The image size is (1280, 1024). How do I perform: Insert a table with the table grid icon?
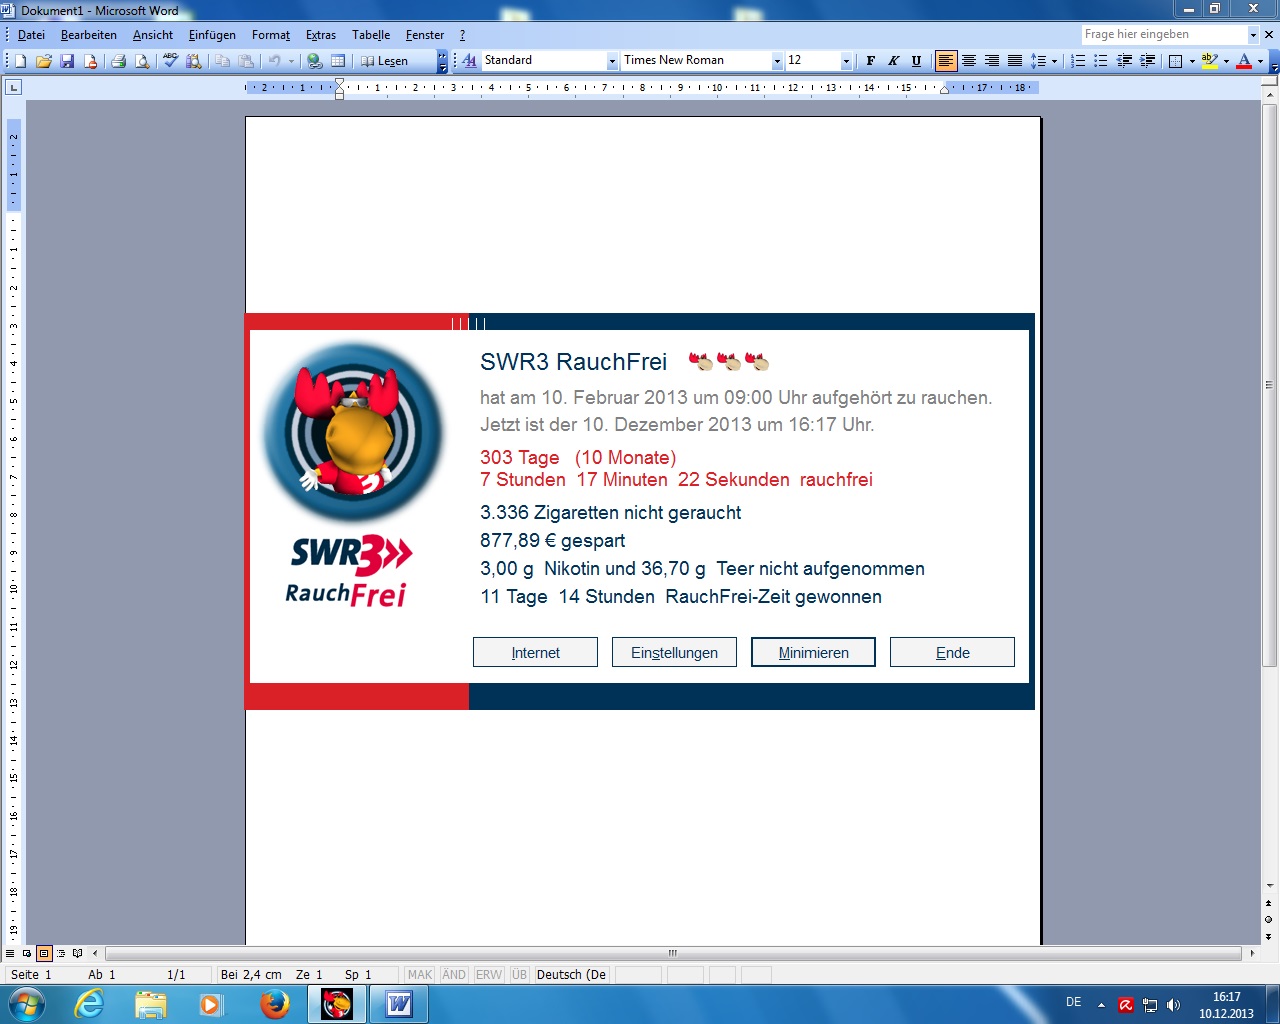click(x=338, y=61)
